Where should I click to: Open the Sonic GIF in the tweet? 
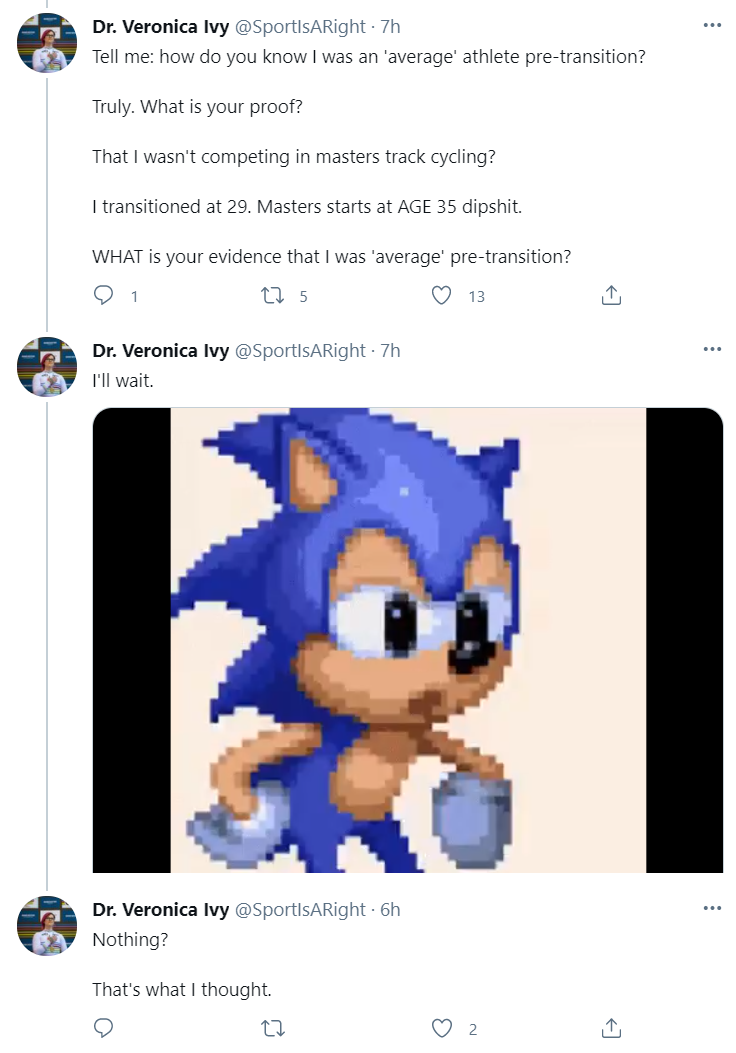(x=408, y=640)
